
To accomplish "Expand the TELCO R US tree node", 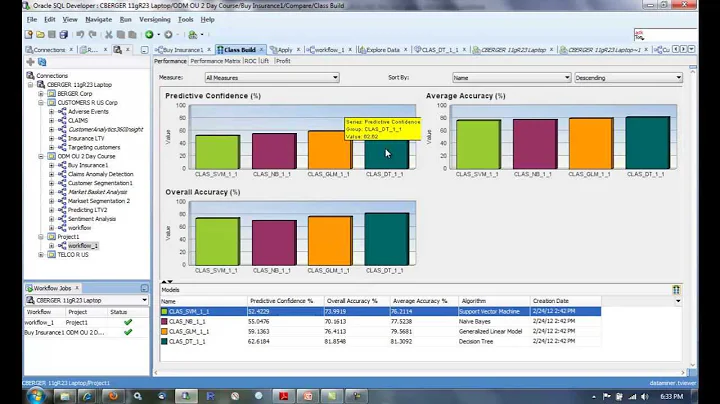I will point(41,255).
